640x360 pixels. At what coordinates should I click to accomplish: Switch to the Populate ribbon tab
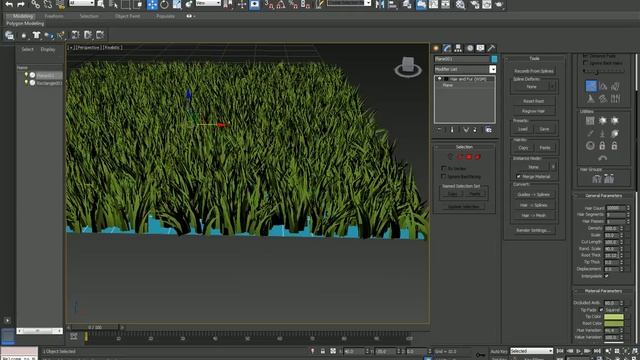[165, 16]
